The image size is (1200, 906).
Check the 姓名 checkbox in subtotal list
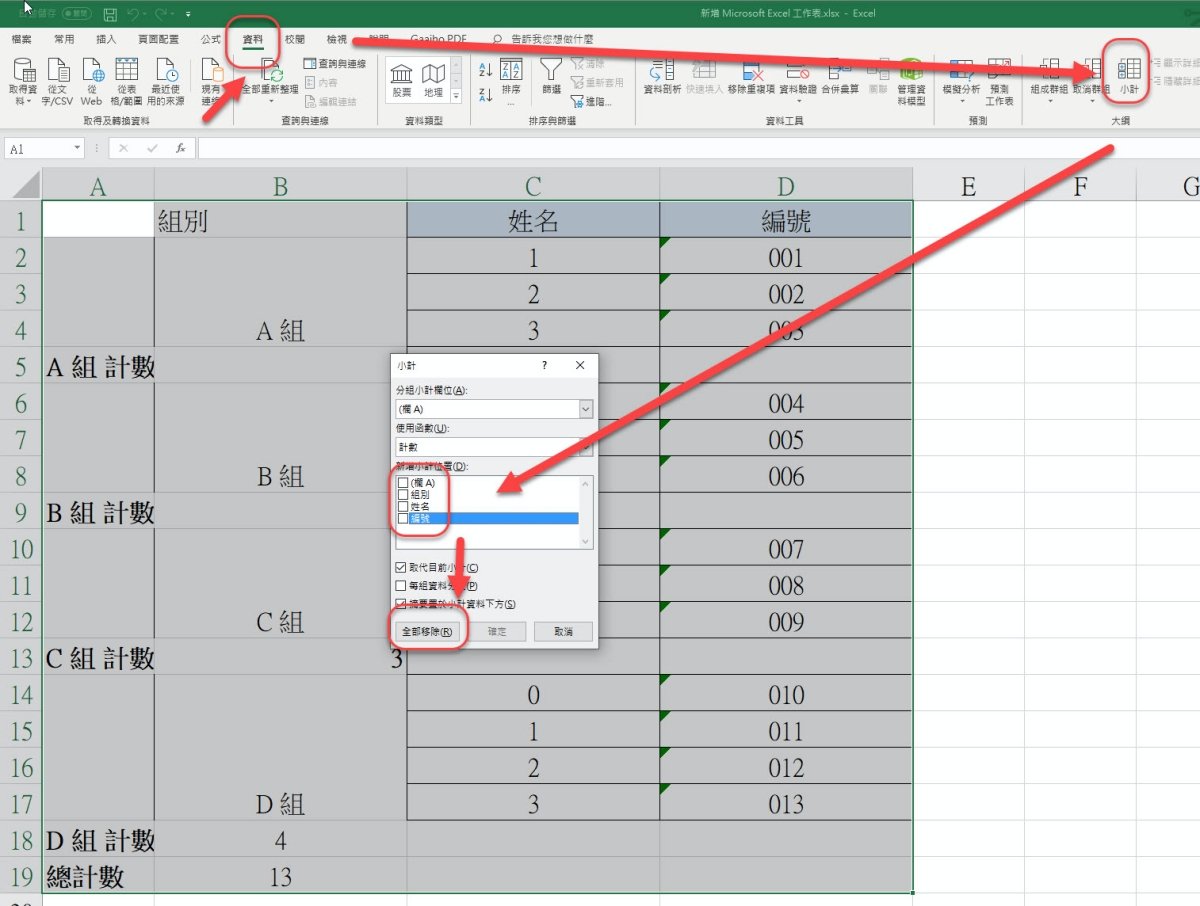click(403, 507)
